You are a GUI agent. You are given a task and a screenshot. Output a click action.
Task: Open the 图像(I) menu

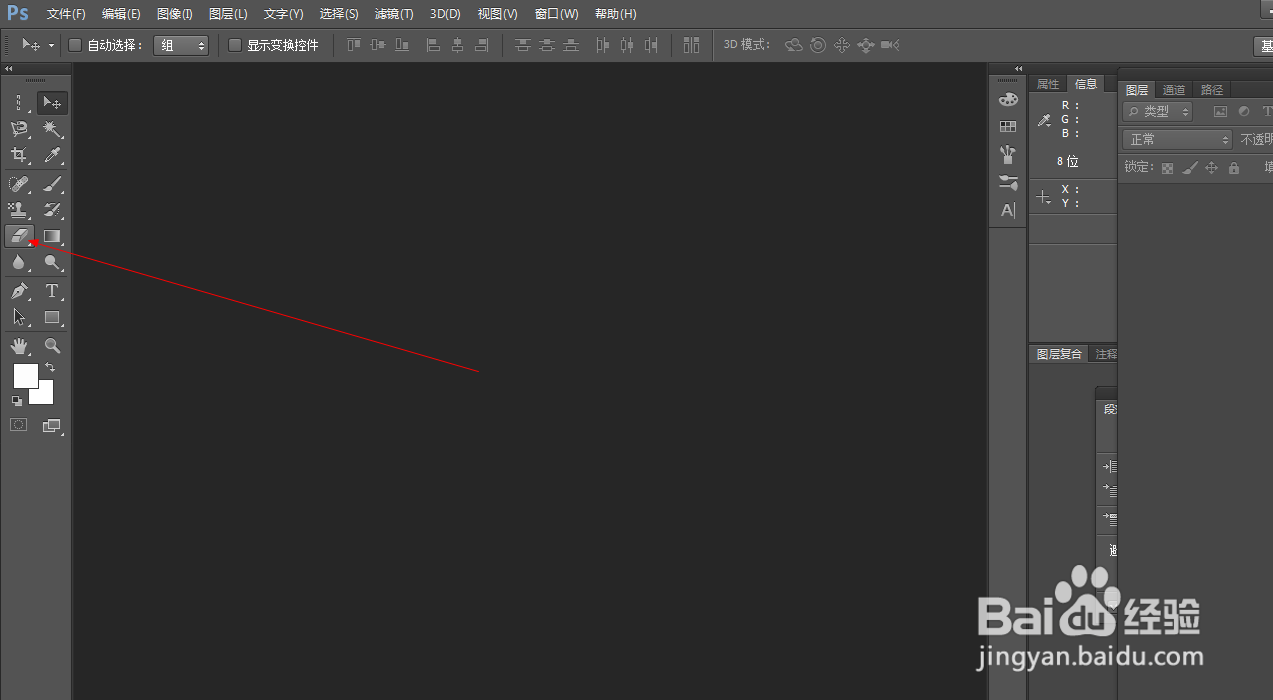[175, 14]
